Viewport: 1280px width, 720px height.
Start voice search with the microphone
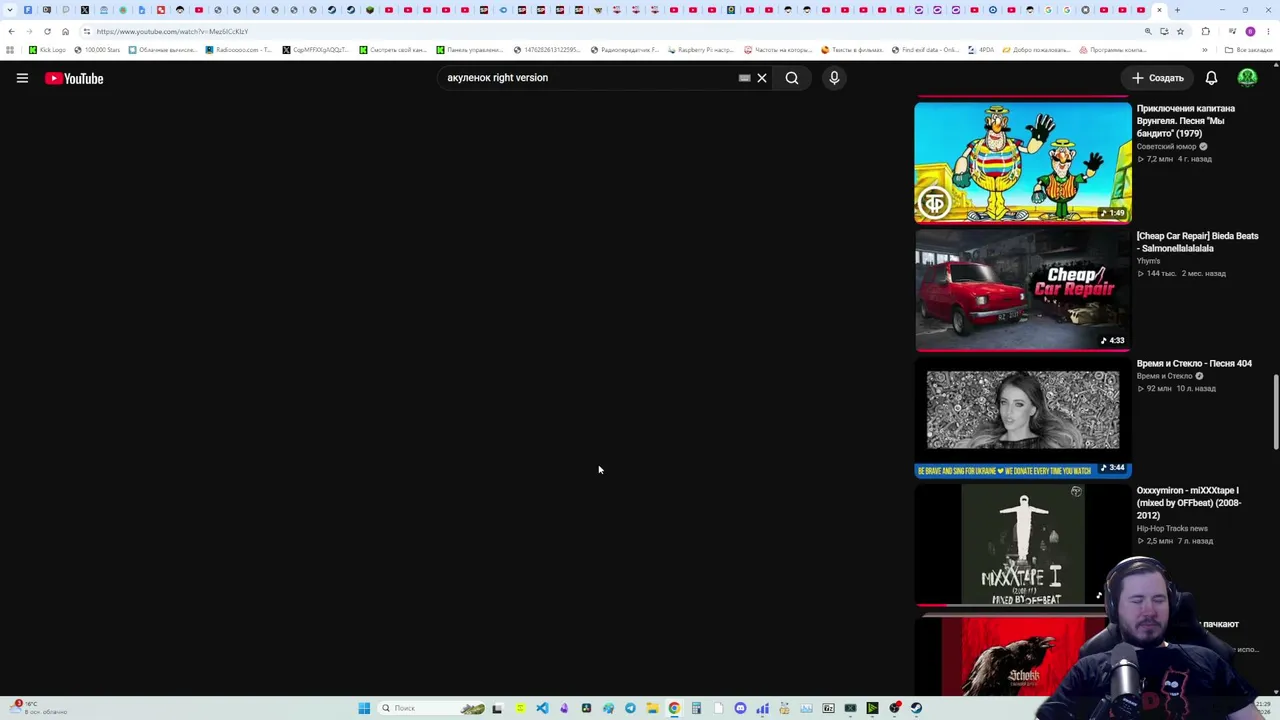tap(834, 78)
